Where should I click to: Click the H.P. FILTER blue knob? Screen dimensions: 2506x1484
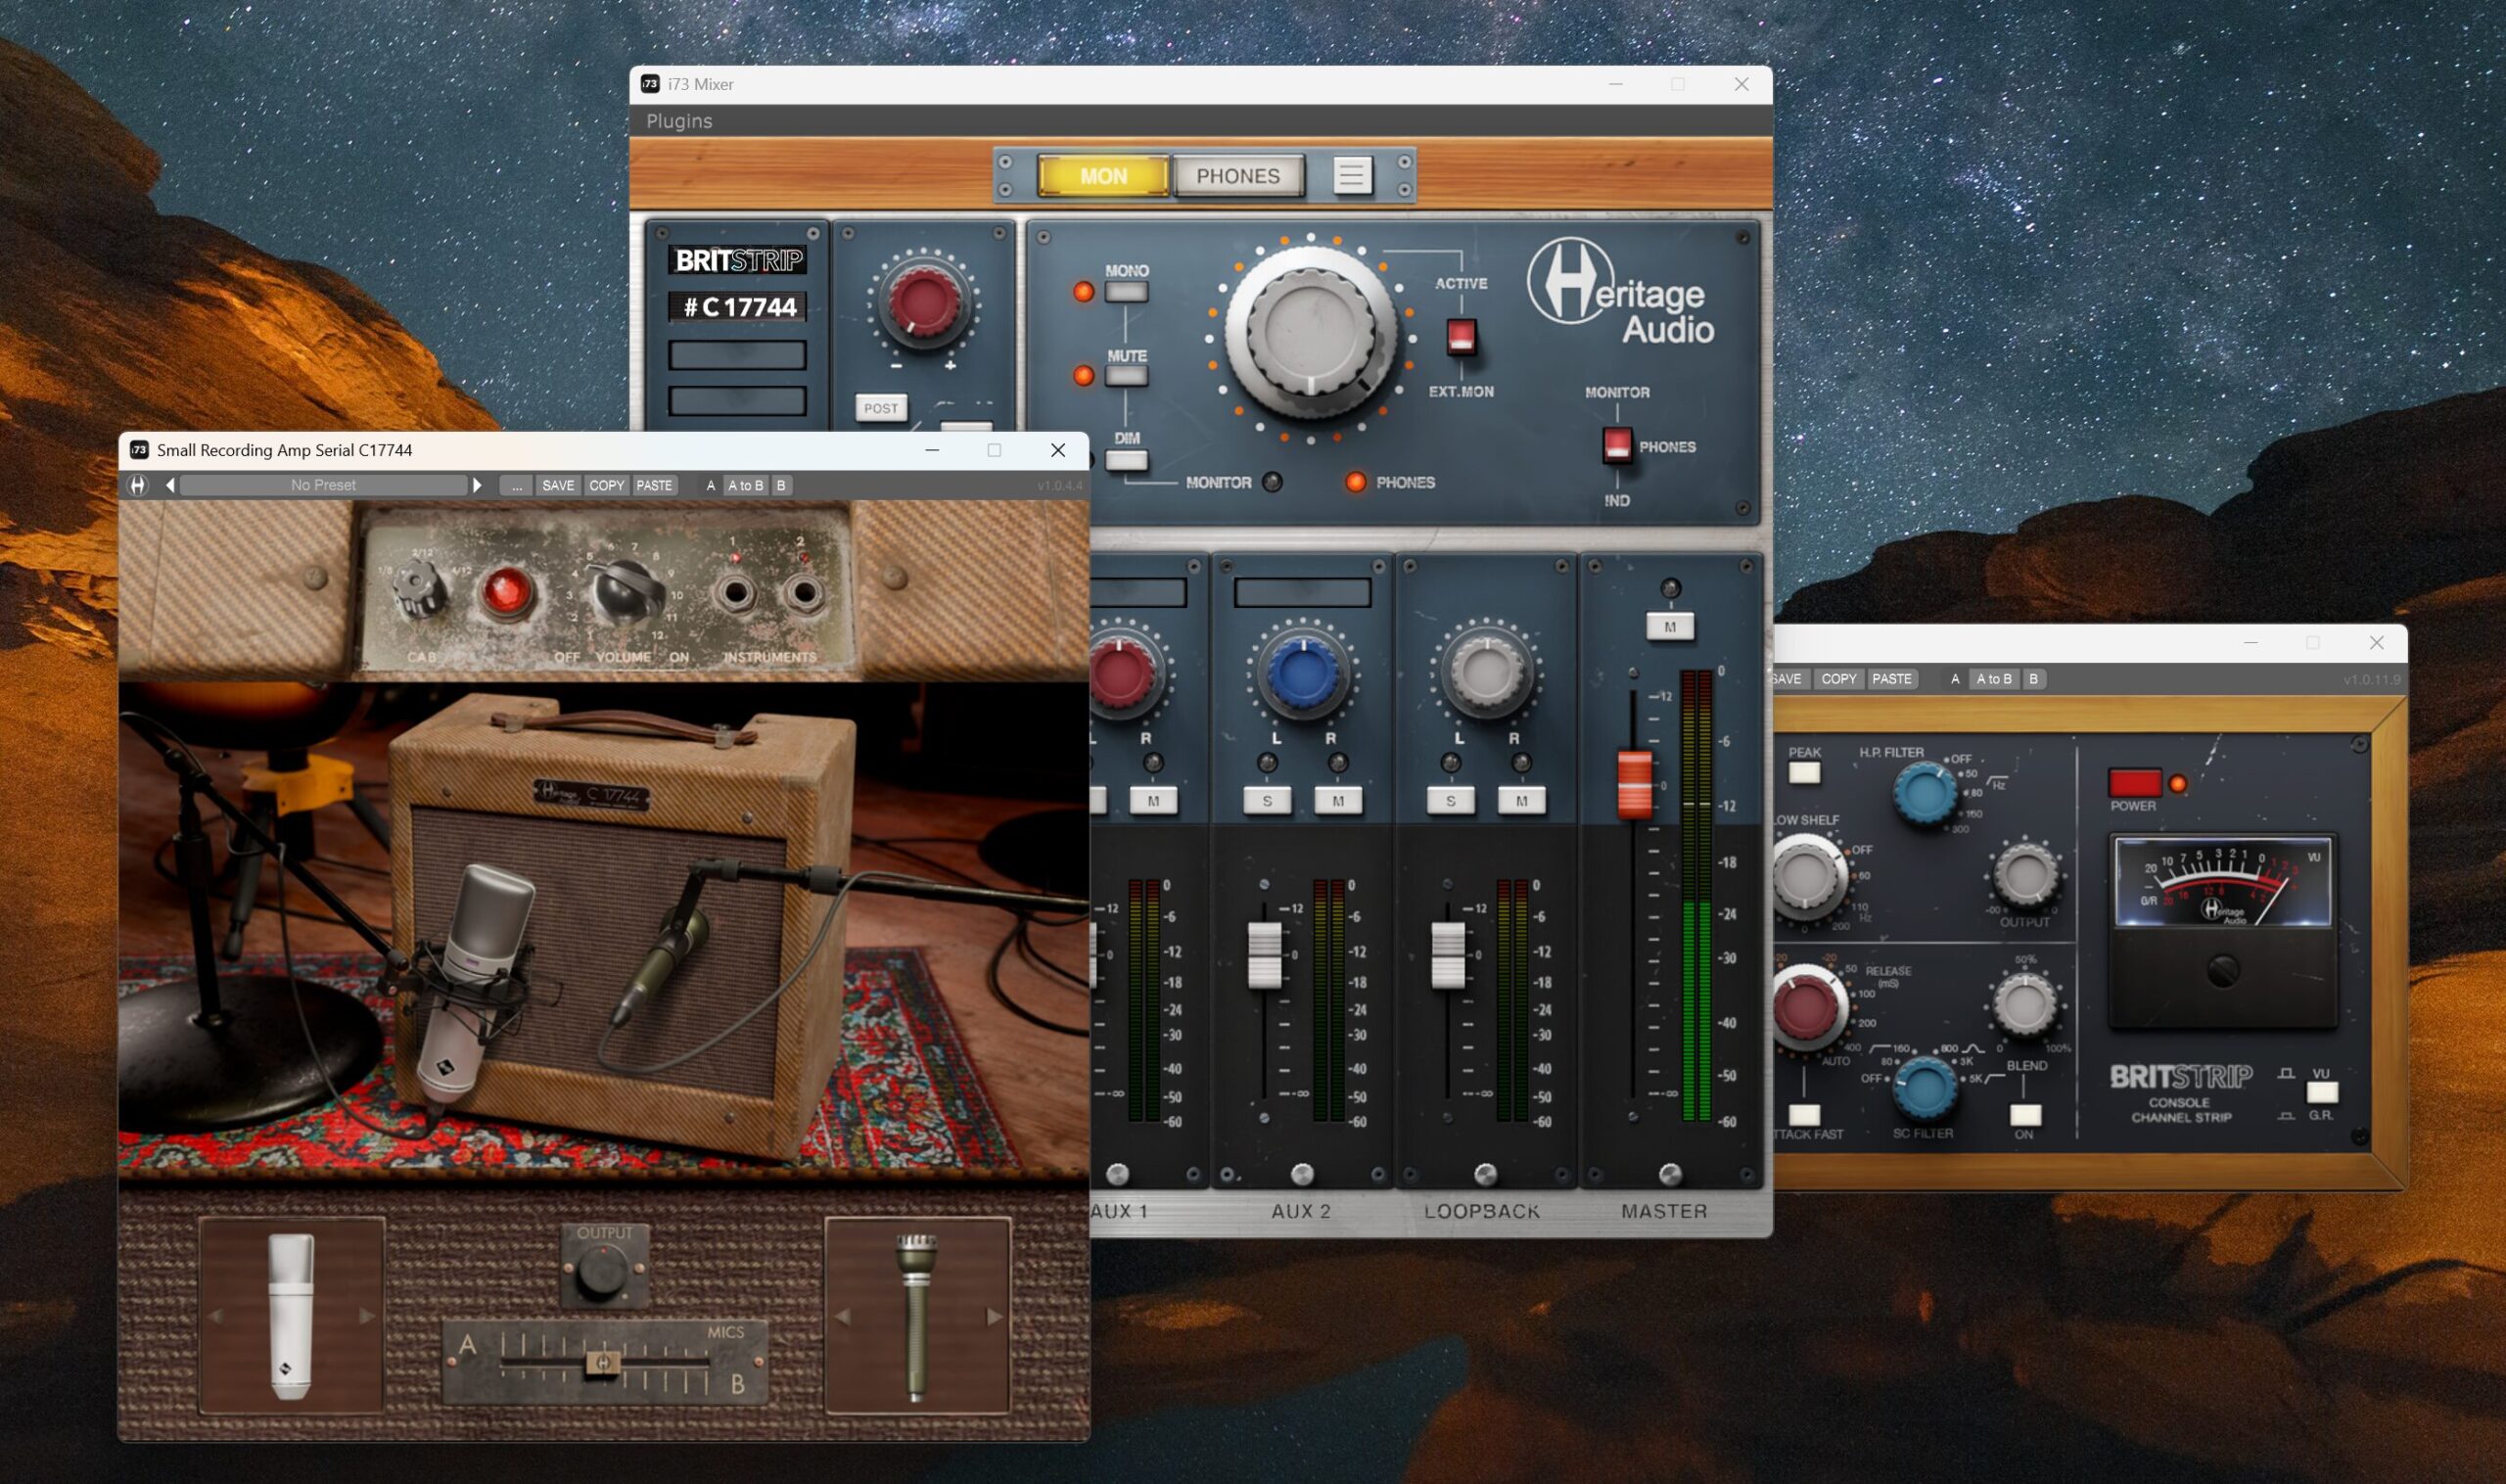(1924, 792)
